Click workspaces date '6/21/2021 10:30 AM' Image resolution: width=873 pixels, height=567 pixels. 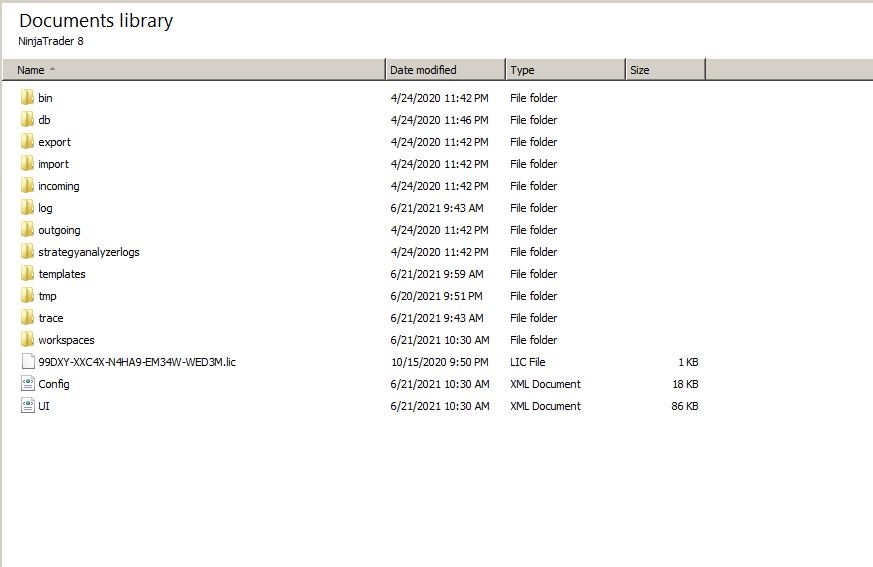(440, 340)
